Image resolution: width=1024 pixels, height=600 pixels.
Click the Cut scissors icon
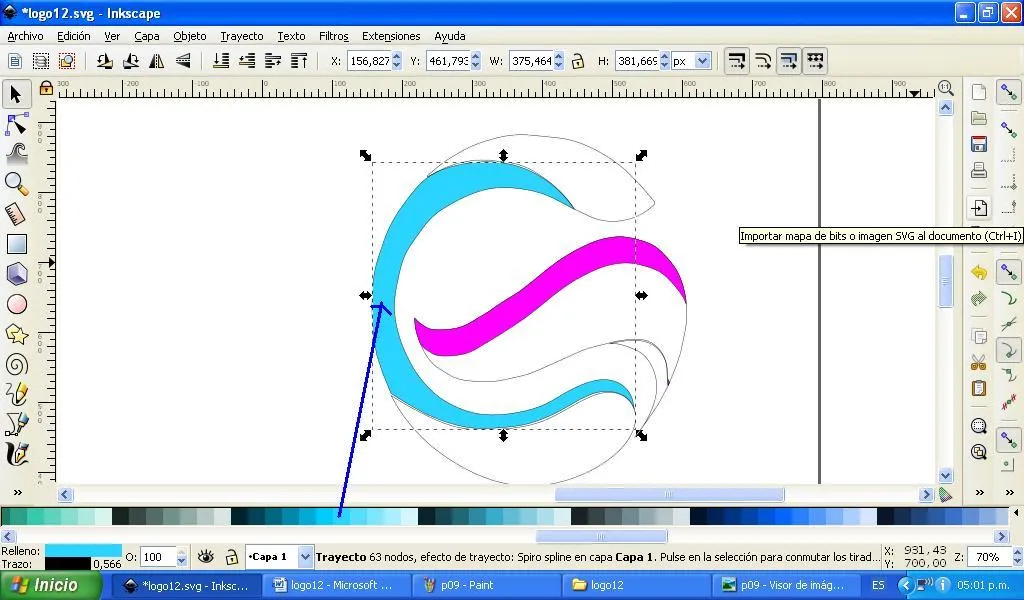(x=978, y=362)
